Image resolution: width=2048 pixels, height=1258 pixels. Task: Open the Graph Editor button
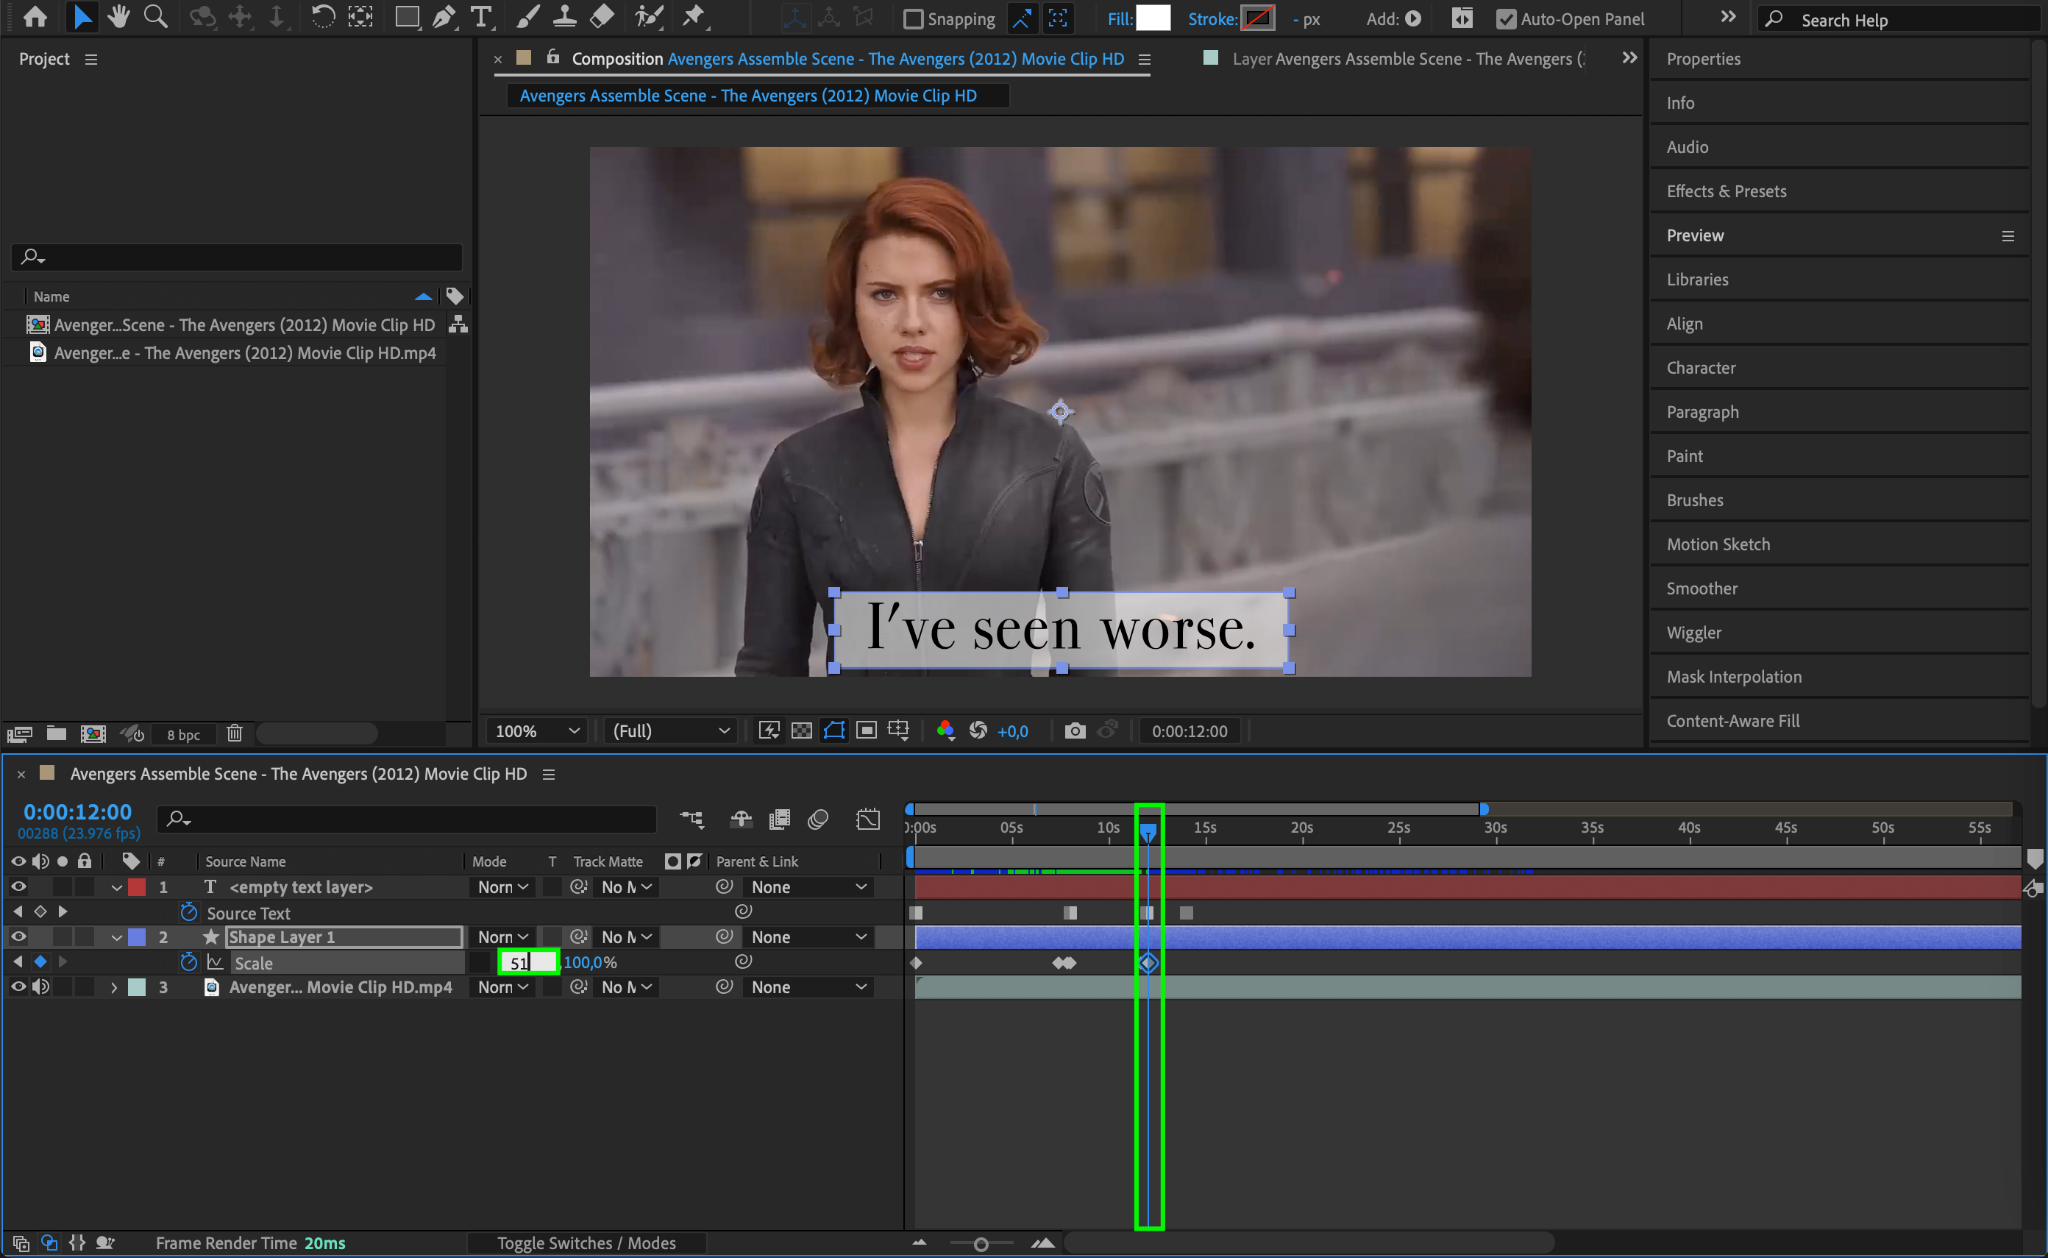point(867,820)
